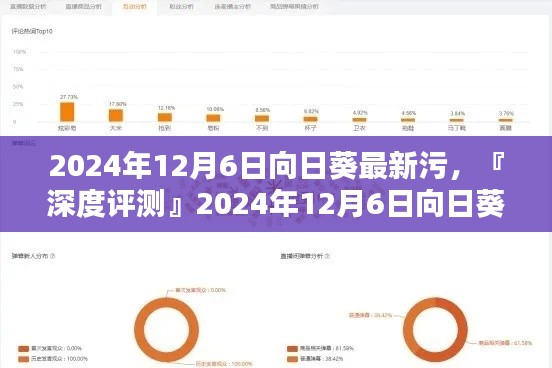Screen dimensions: 552x368
Task: Click the 评论热词Top10 chart title
Action: point(32,31)
